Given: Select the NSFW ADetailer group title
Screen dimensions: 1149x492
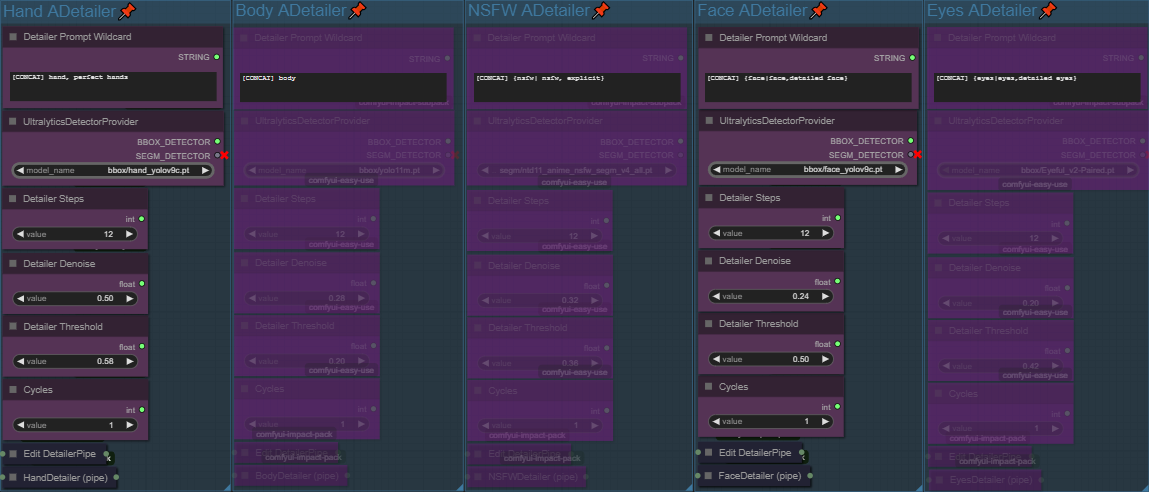Looking at the screenshot, I should (x=528, y=10).
